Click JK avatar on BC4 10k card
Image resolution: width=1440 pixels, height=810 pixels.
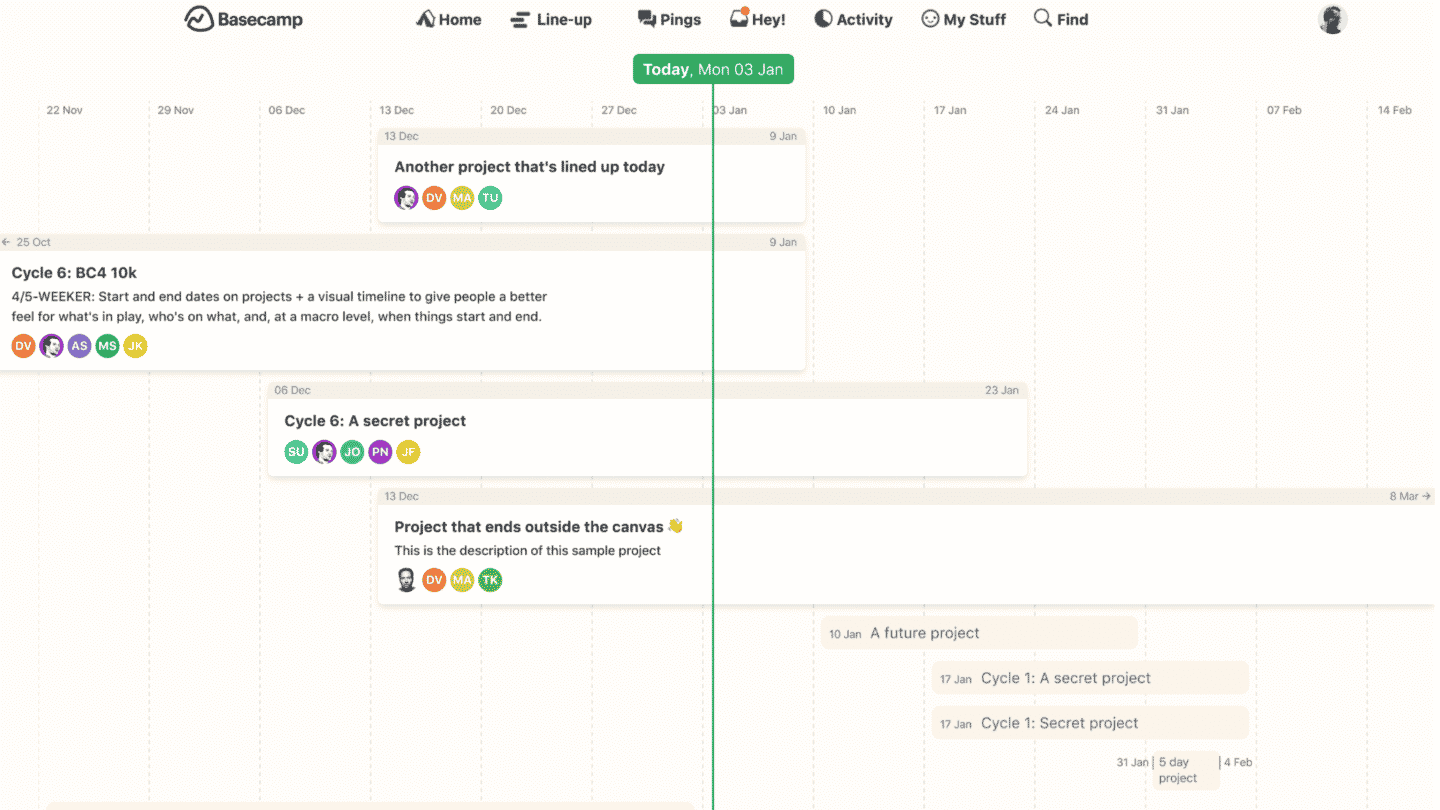click(135, 346)
